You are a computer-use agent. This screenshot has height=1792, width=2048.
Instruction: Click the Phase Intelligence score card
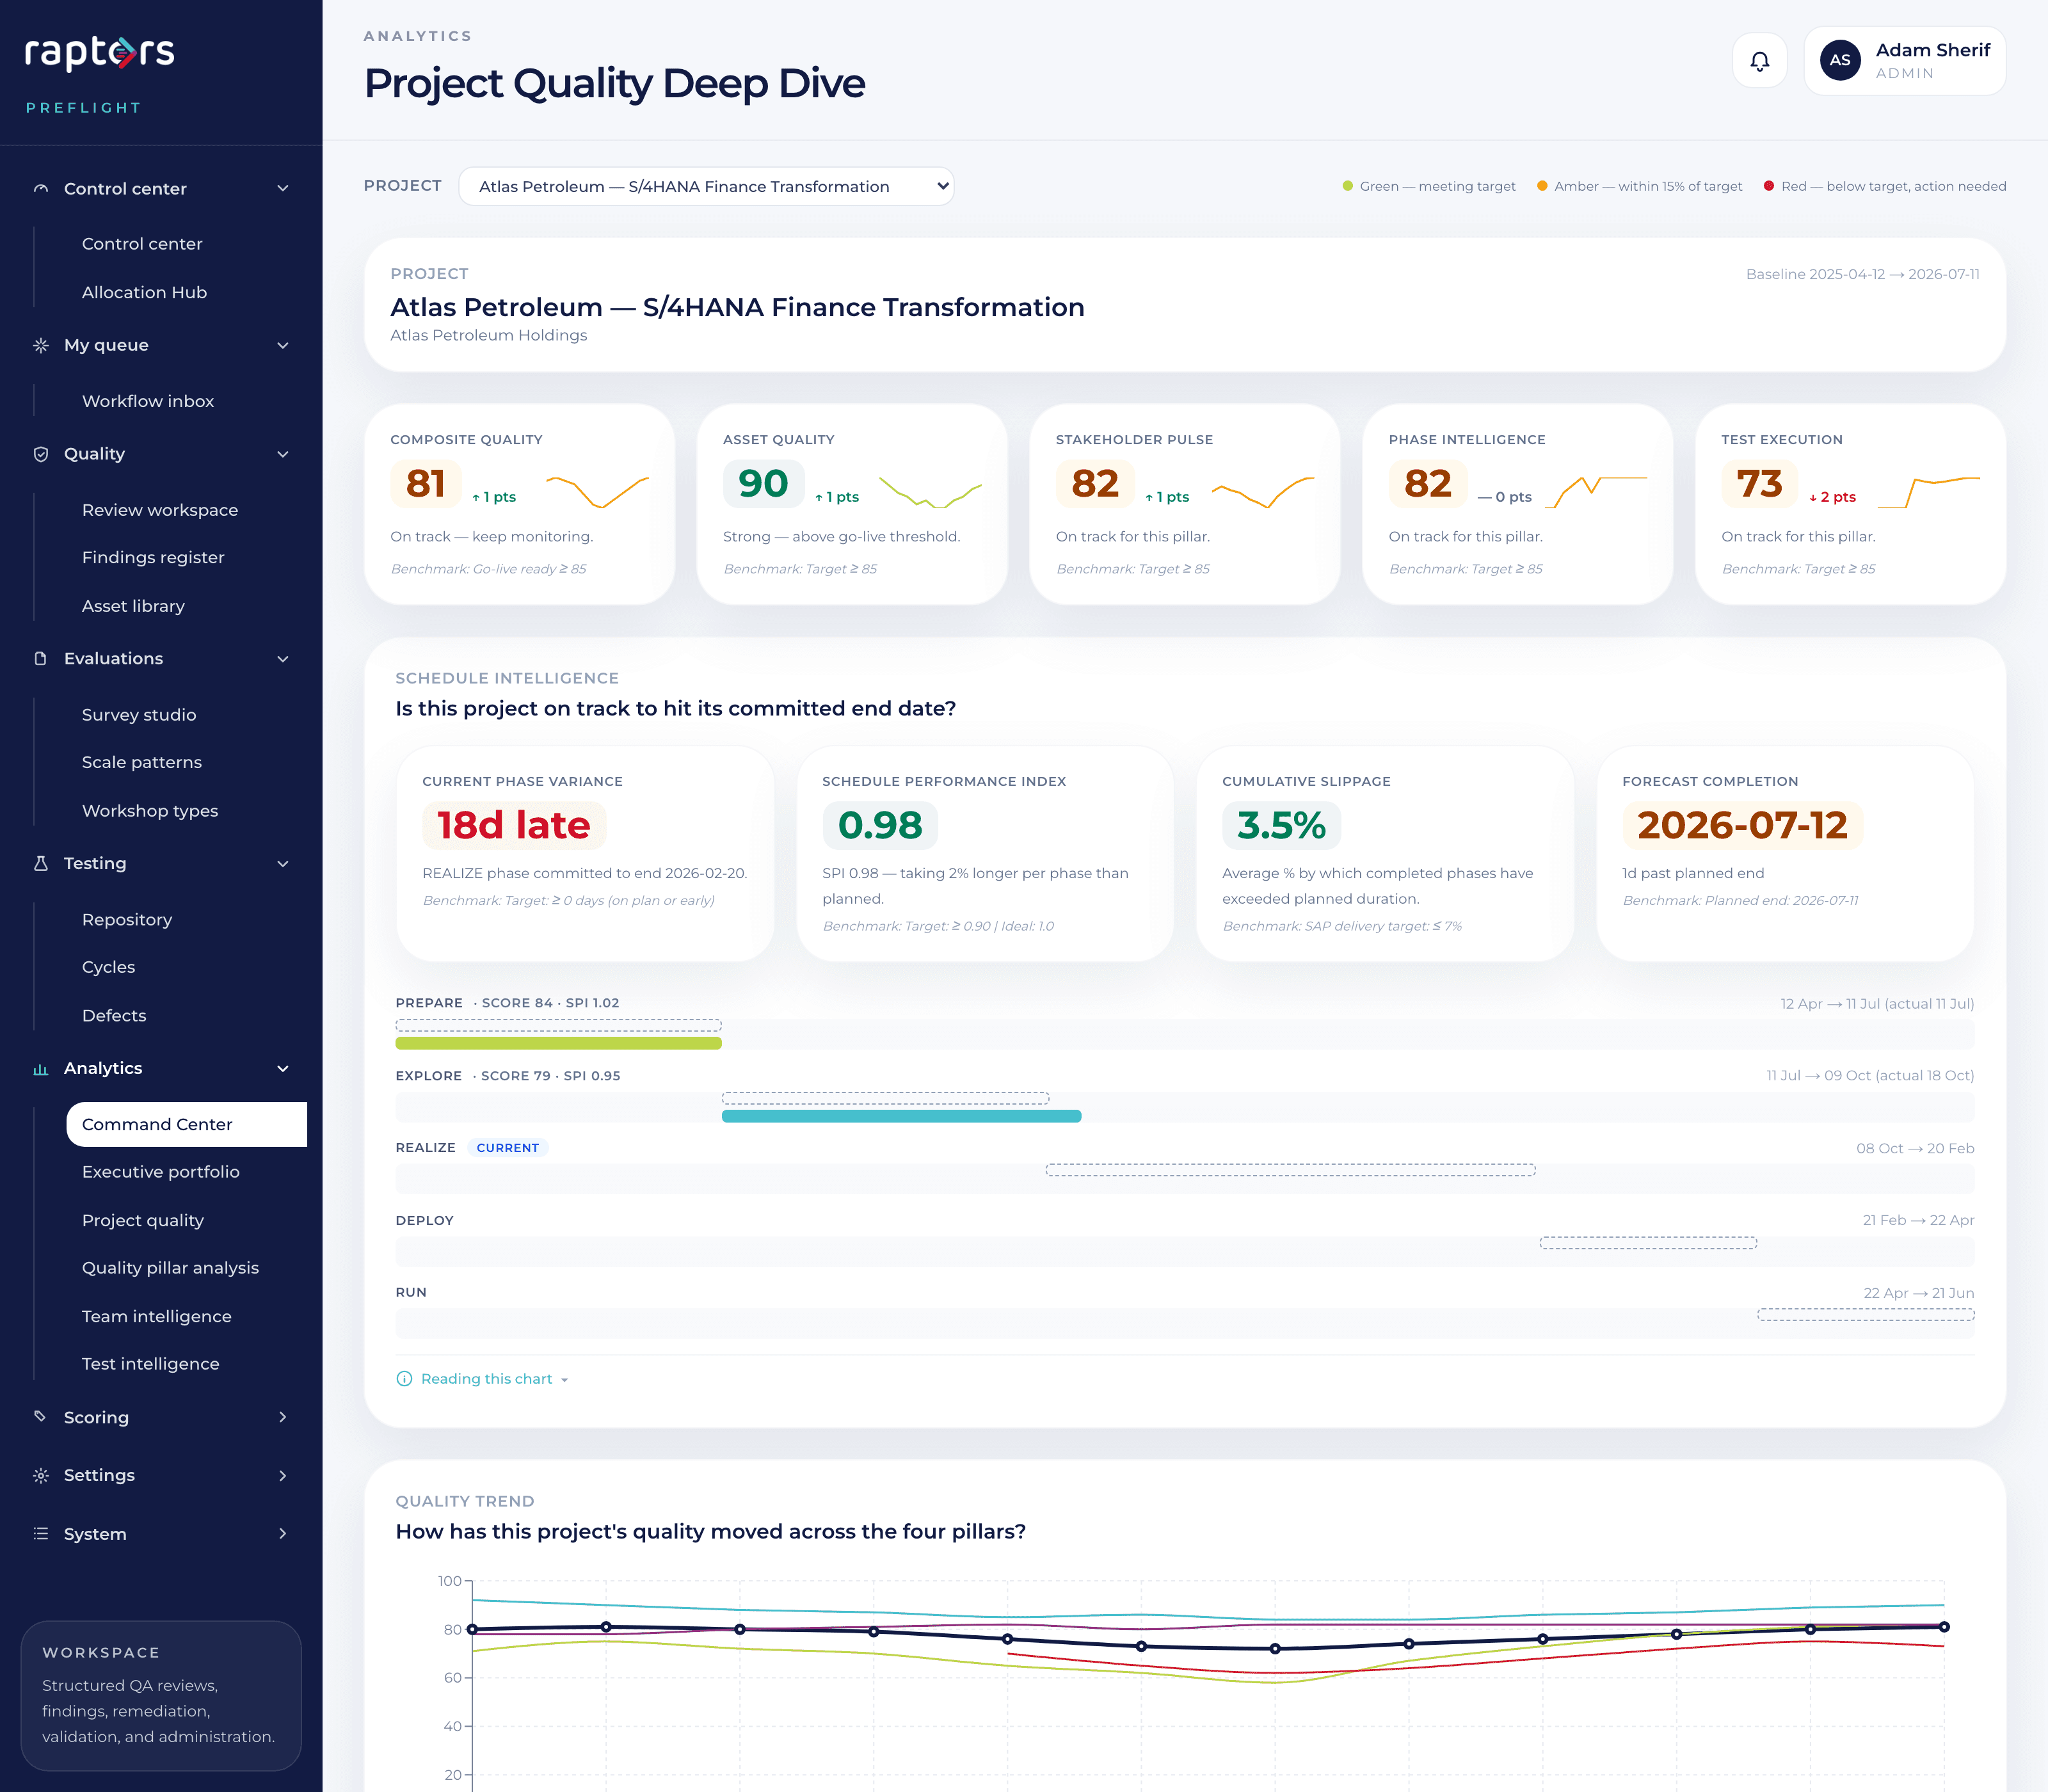pyautogui.click(x=1517, y=505)
